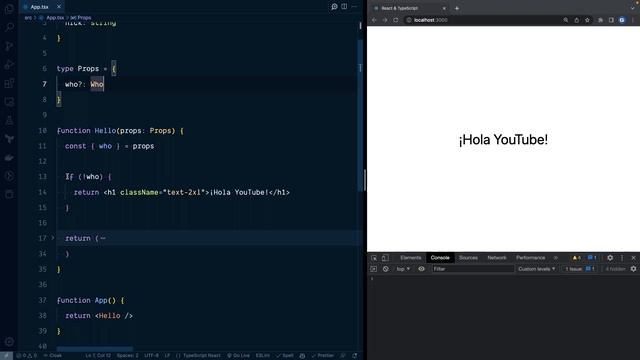Open DevTools settings gear in tab bar
Viewport: 640px width, 360px height.
[x=610, y=258]
